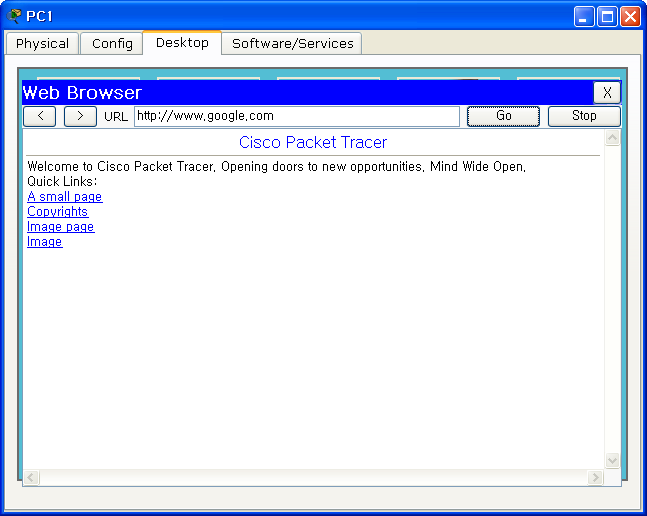Click the Go button
The image size is (647, 516).
click(x=503, y=116)
